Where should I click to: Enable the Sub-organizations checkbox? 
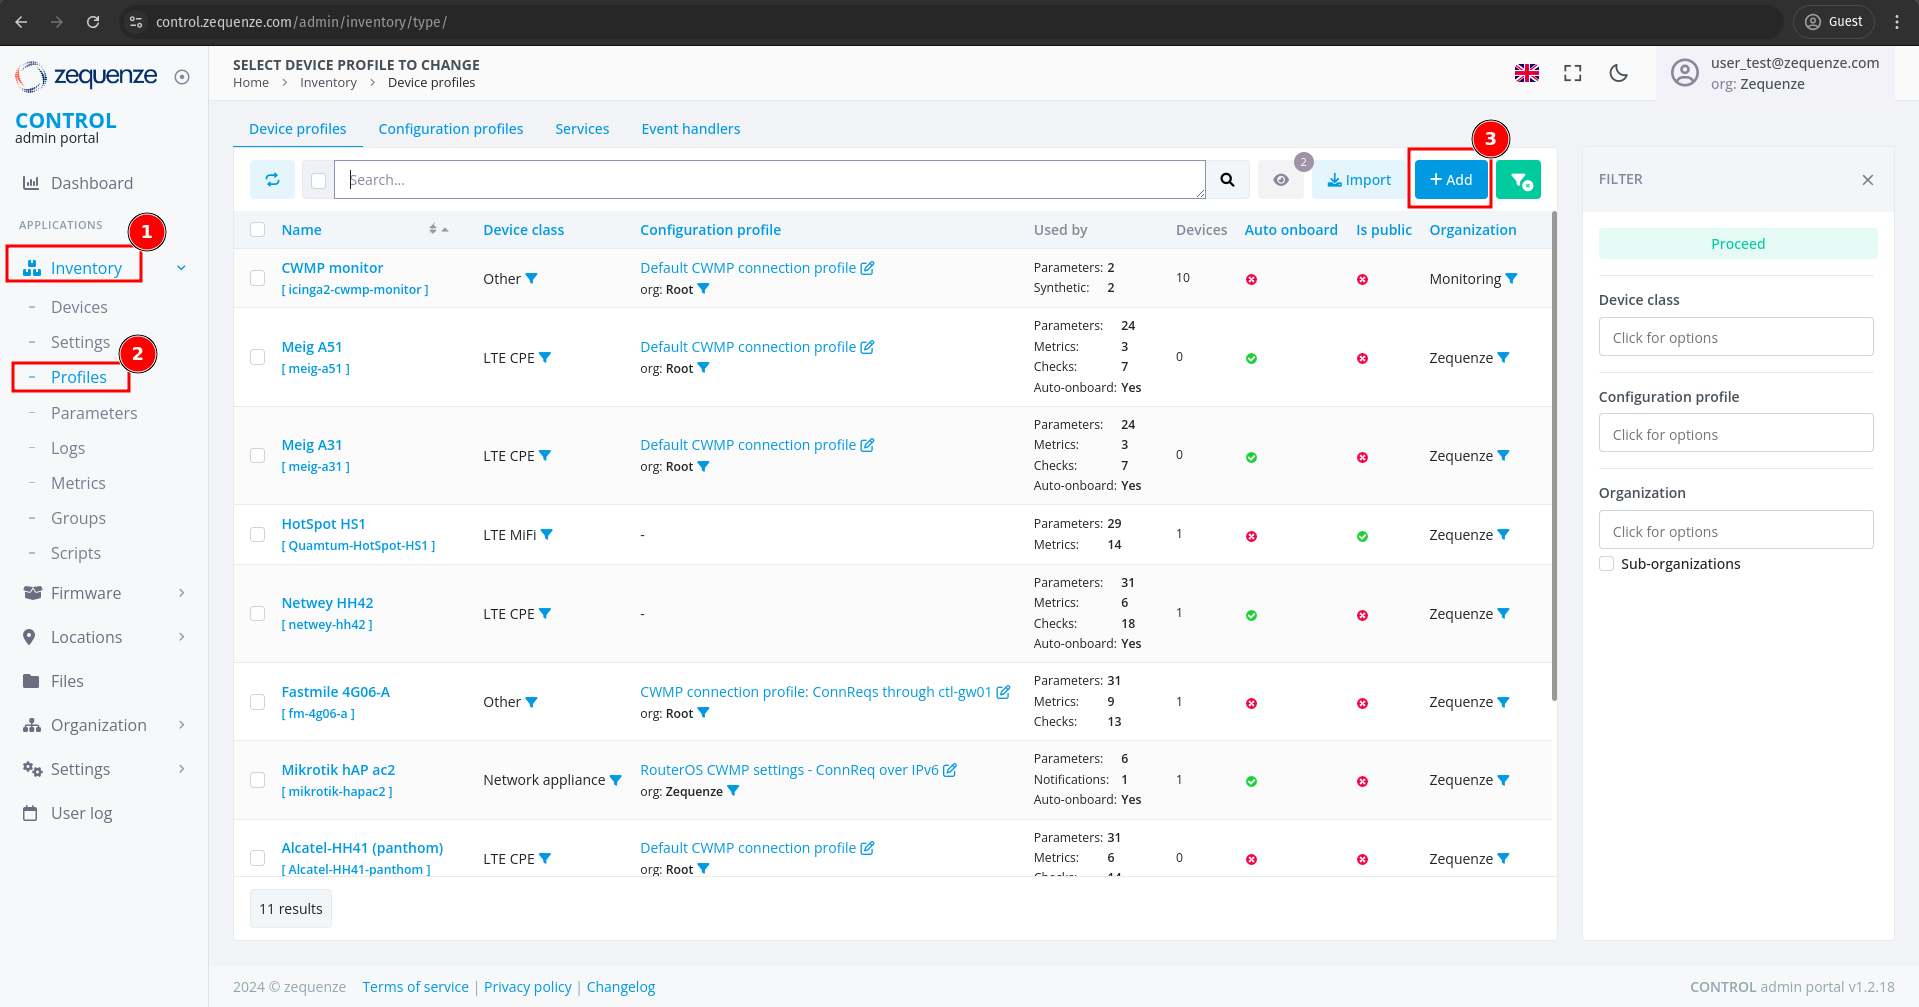1607,564
